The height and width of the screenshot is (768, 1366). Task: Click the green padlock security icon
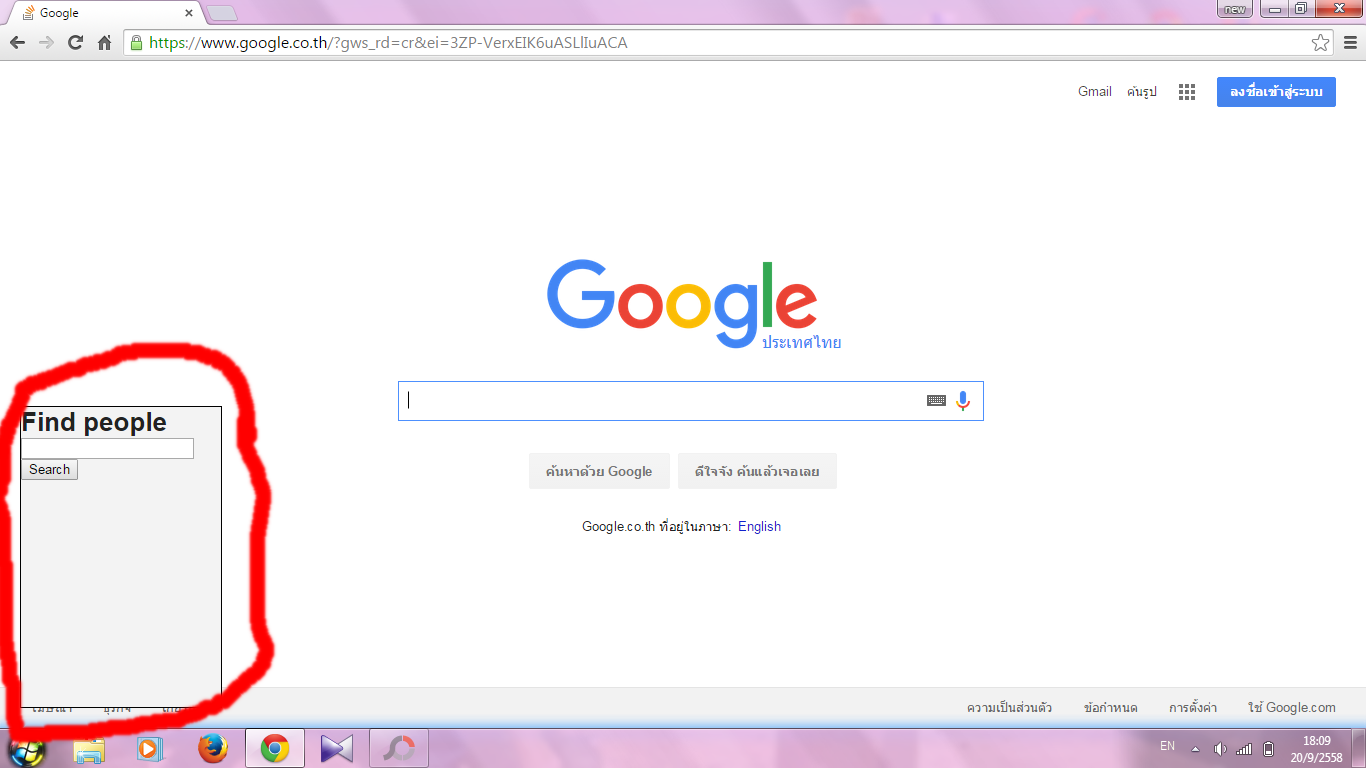pyautogui.click(x=136, y=43)
